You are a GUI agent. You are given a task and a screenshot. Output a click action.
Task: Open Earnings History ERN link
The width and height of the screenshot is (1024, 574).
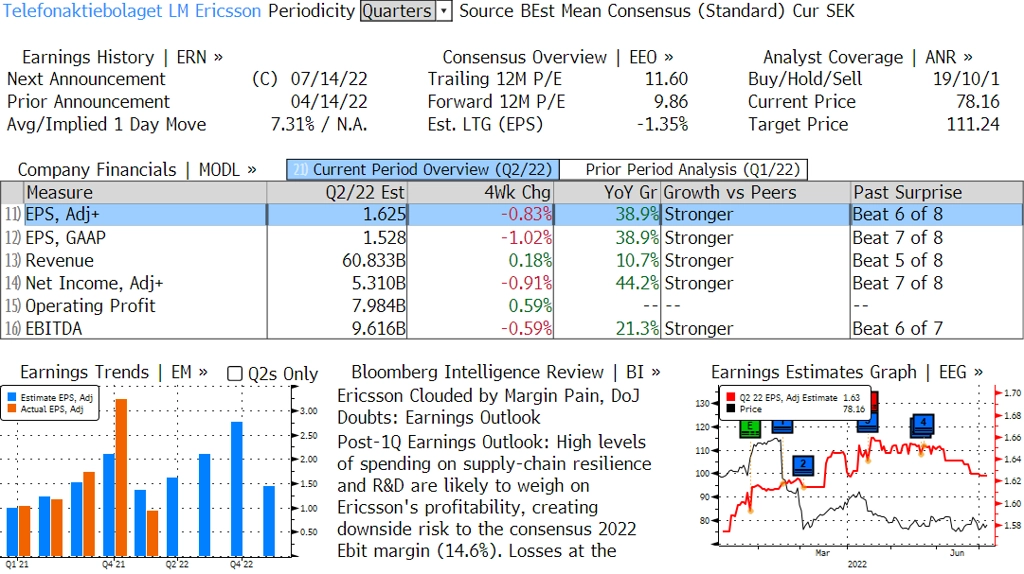click(123, 57)
